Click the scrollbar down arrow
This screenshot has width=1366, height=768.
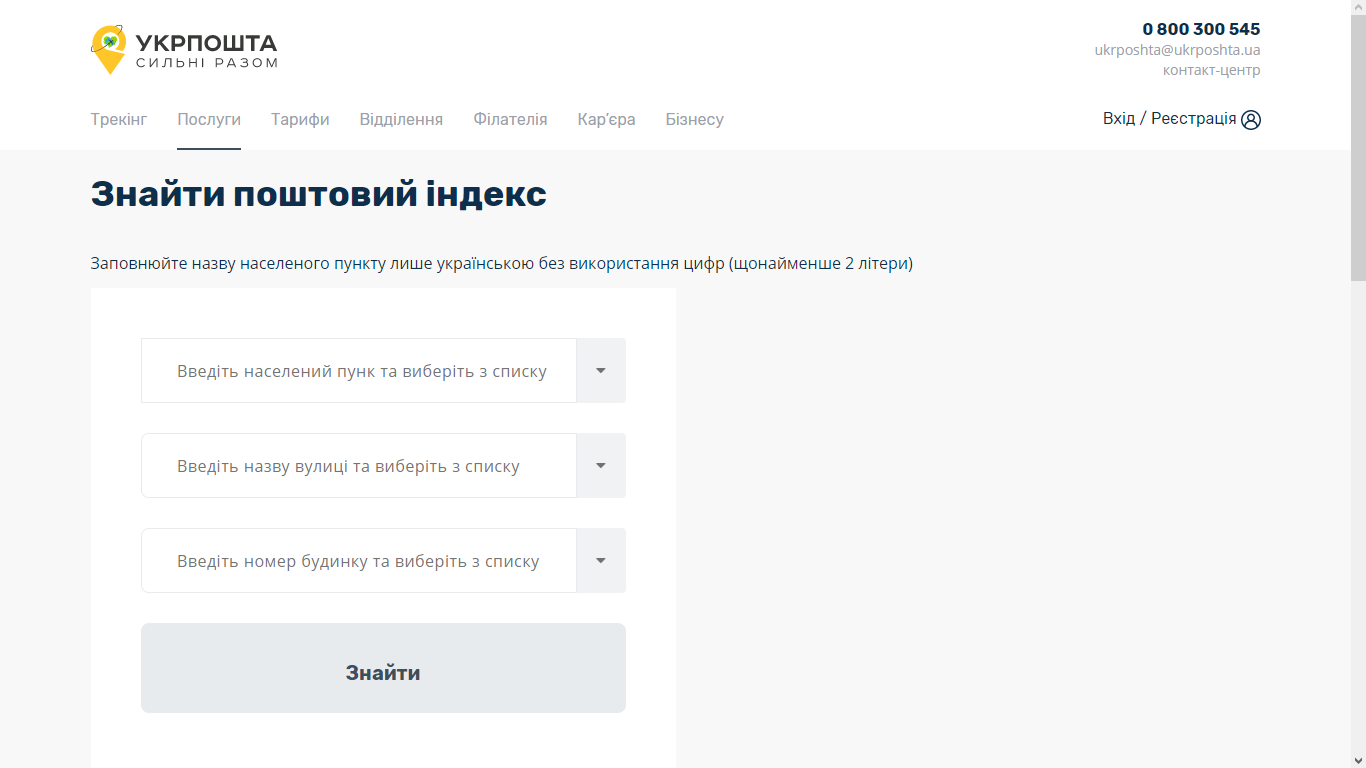pyautogui.click(x=1358, y=759)
